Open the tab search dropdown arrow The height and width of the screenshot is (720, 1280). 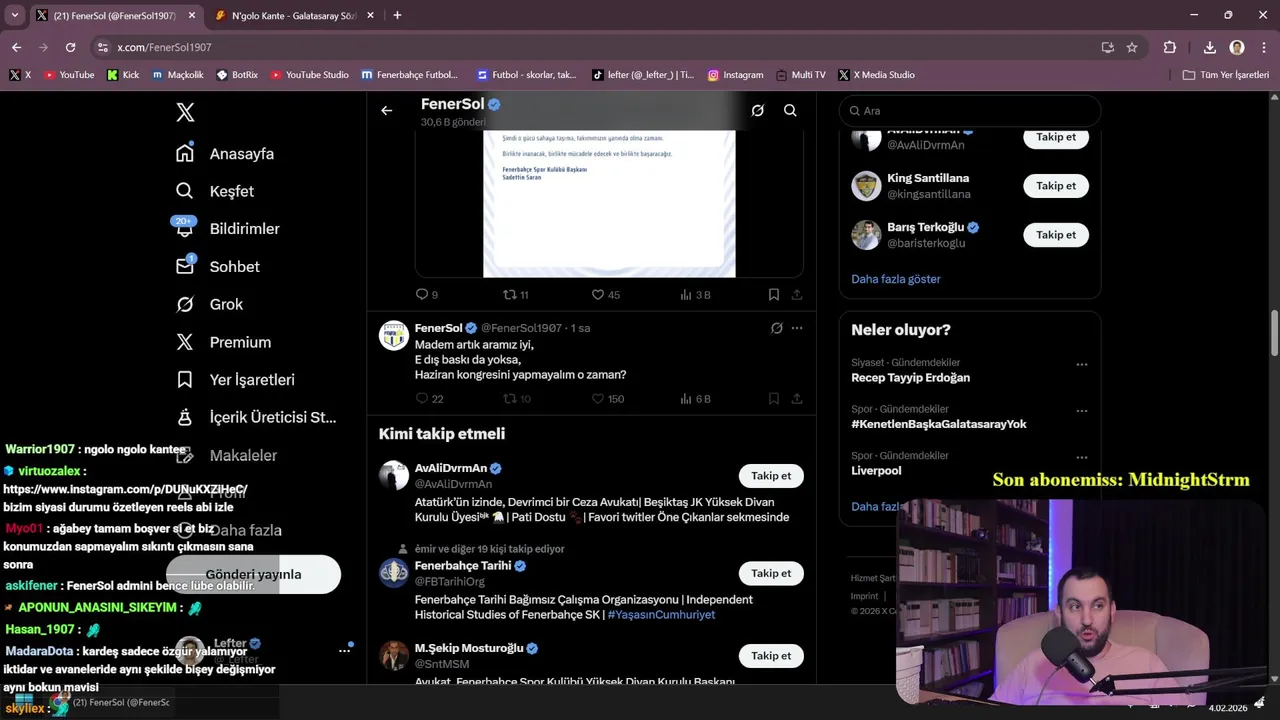(15, 15)
